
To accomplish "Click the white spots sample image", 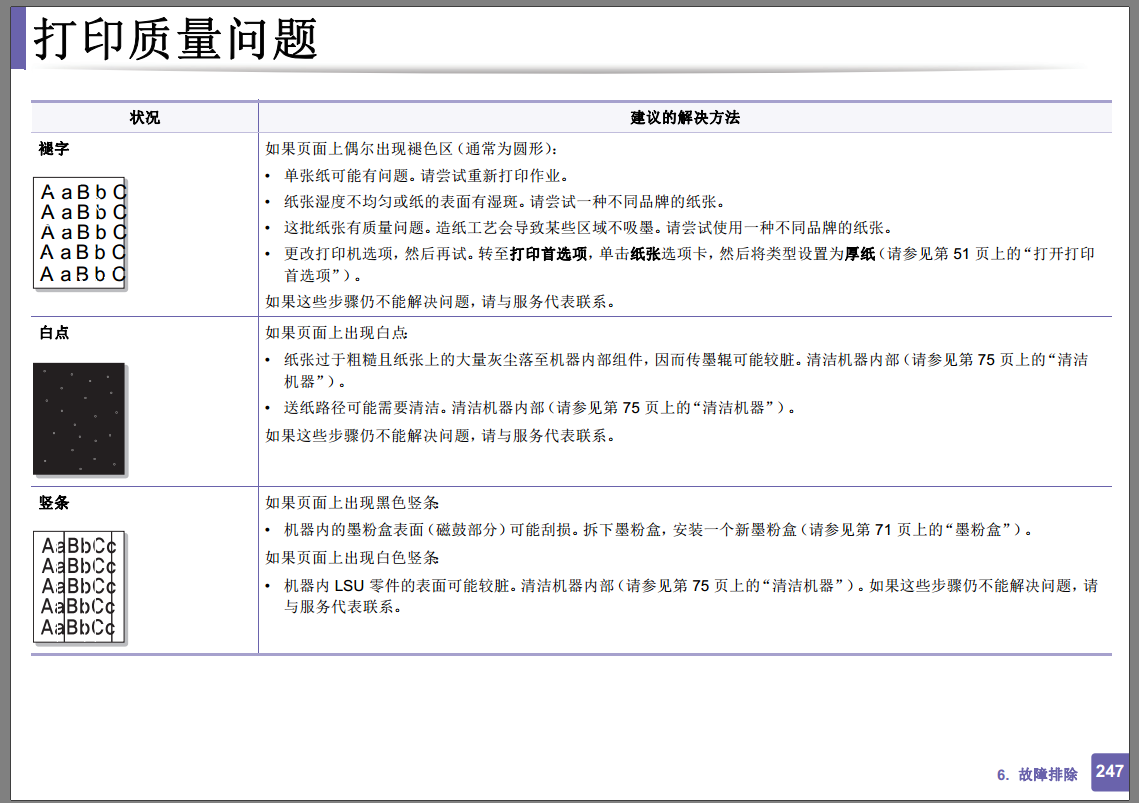I will coord(80,419).
